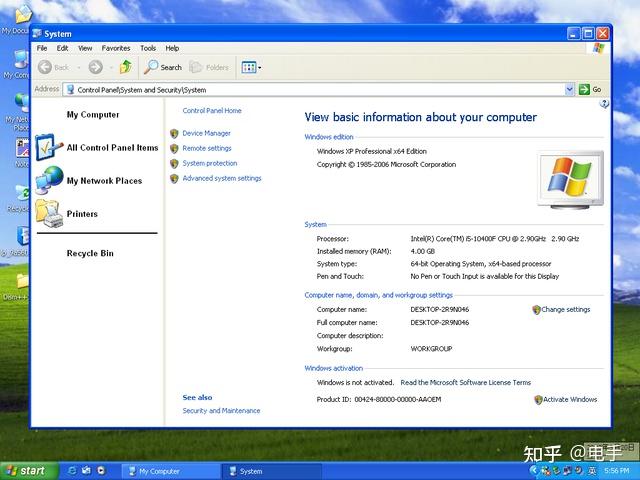Image resolution: width=640 pixels, height=480 pixels.
Task: Close the System window
Action: click(x=603, y=33)
